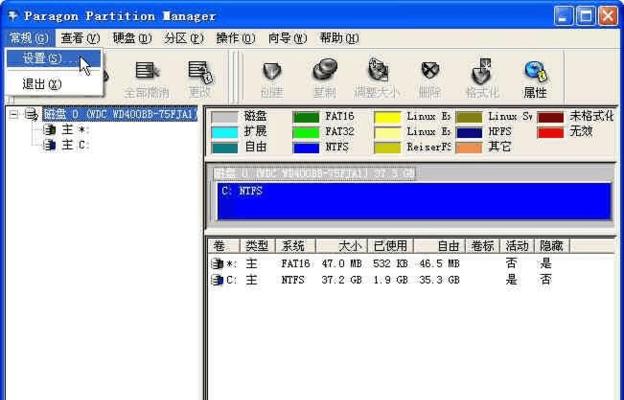The image size is (624, 400).
Task: Click the 删除 partition toolbar icon
Action: pos(430,80)
